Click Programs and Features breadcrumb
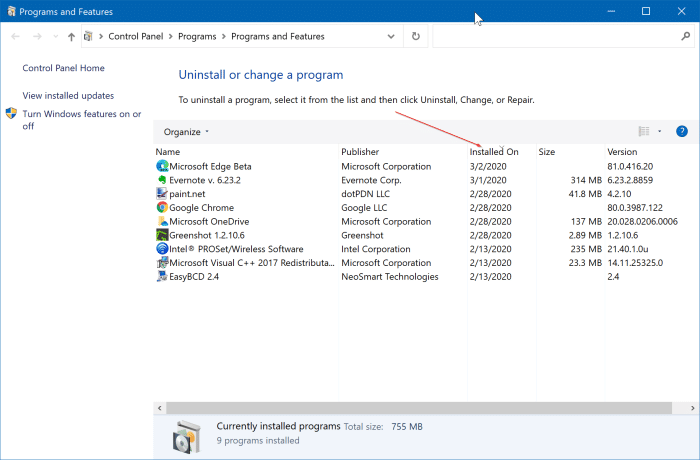Screen dimensions: 700x460 click(x=278, y=37)
